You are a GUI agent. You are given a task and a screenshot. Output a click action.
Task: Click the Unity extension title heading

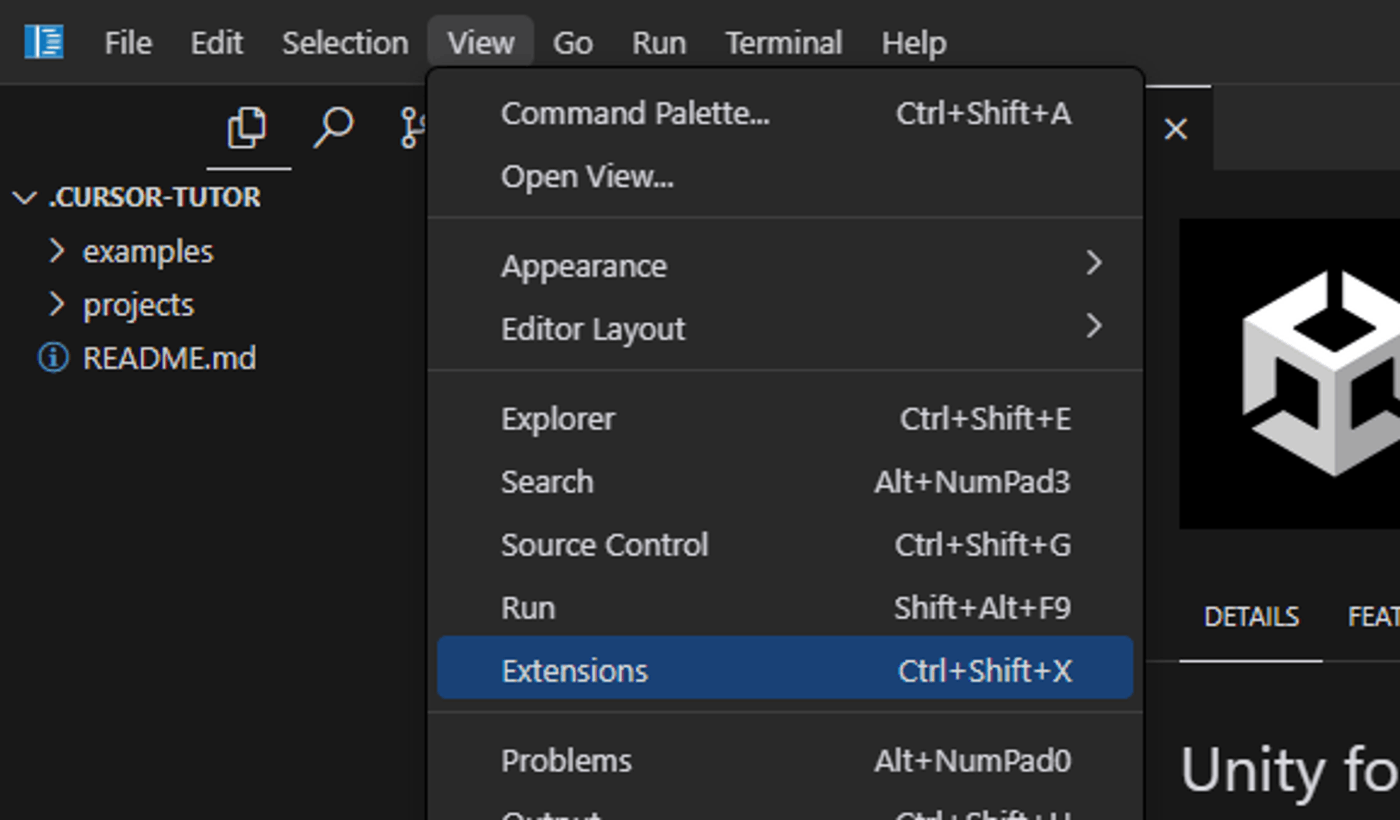tap(1290, 770)
